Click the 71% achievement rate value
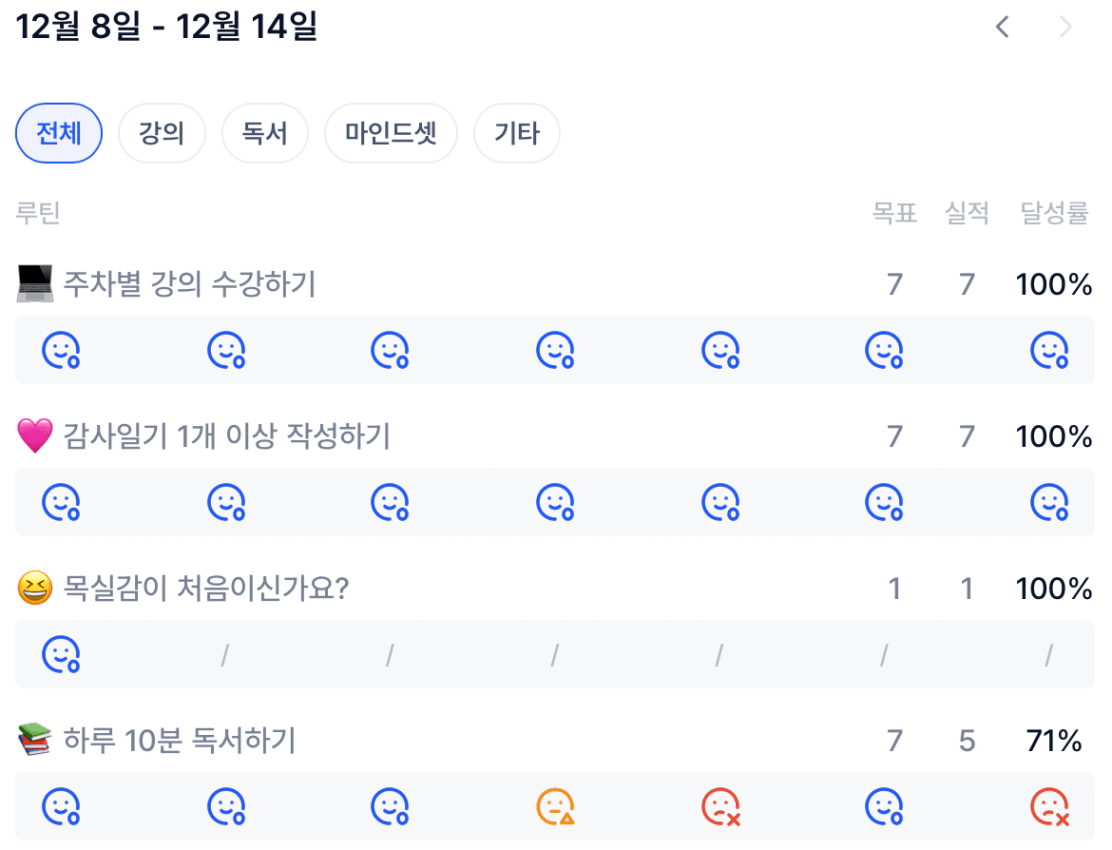The width and height of the screenshot is (1112, 850). pyautogui.click(x=1054, y=741)
